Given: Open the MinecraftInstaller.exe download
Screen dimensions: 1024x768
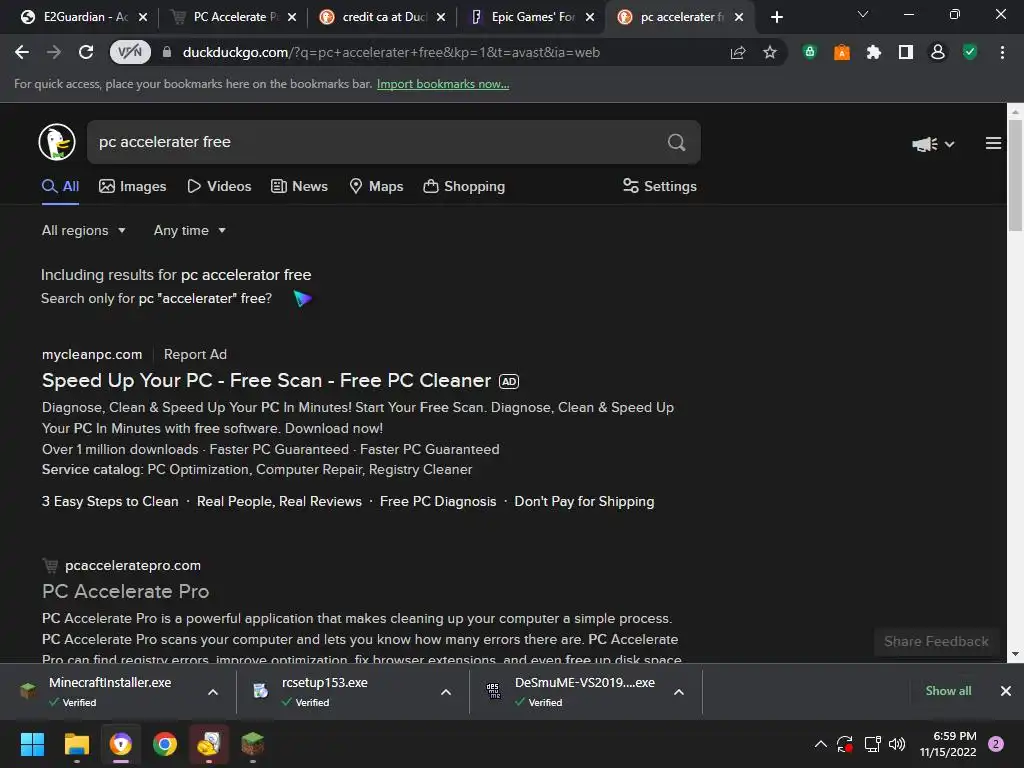Looking at the screenshot, I should (x=110, y=691).
